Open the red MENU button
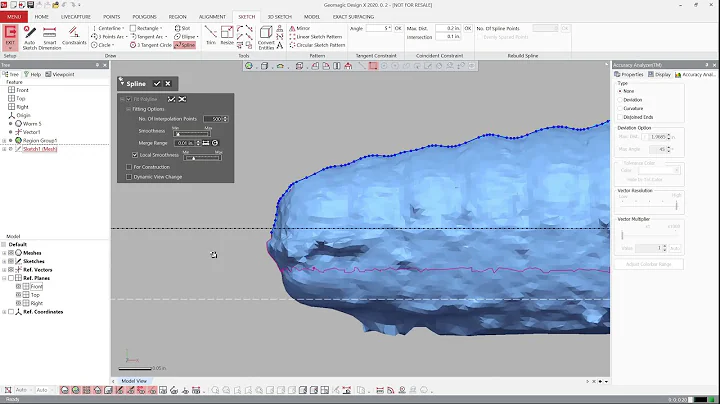The width and height of the screenshot is (720, 404). coord(14,17)
